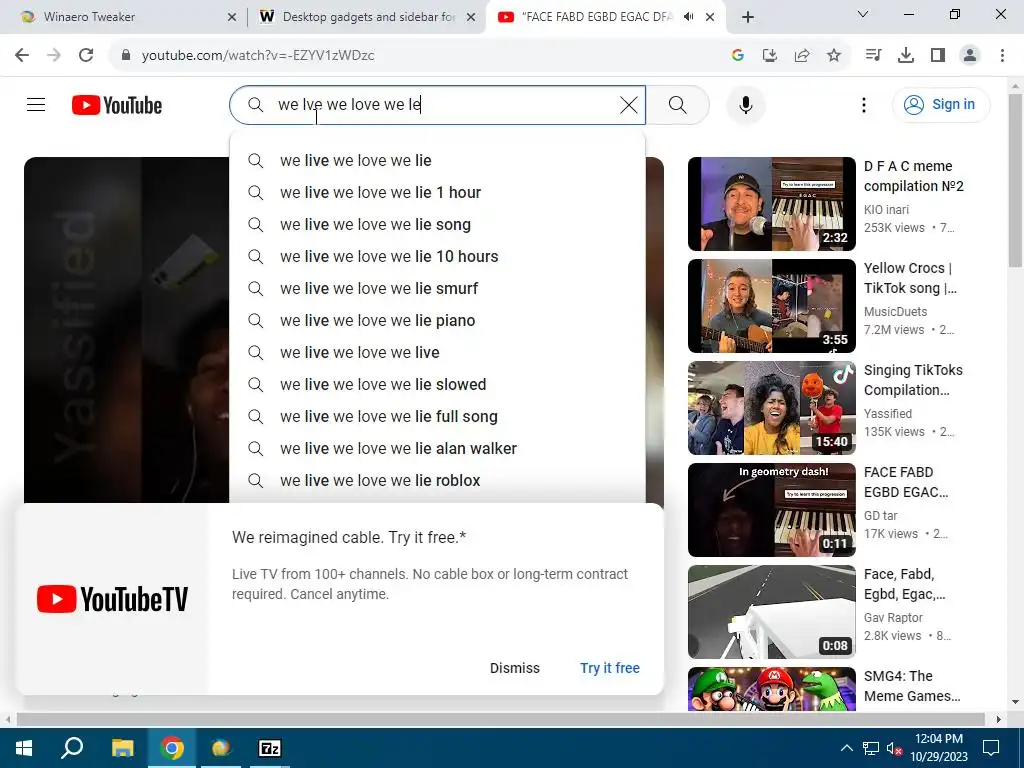The width and height of the screenshot is (1024, 768).
Task: Open Yassified channel name in sidebar
Action: coord(888,413)
